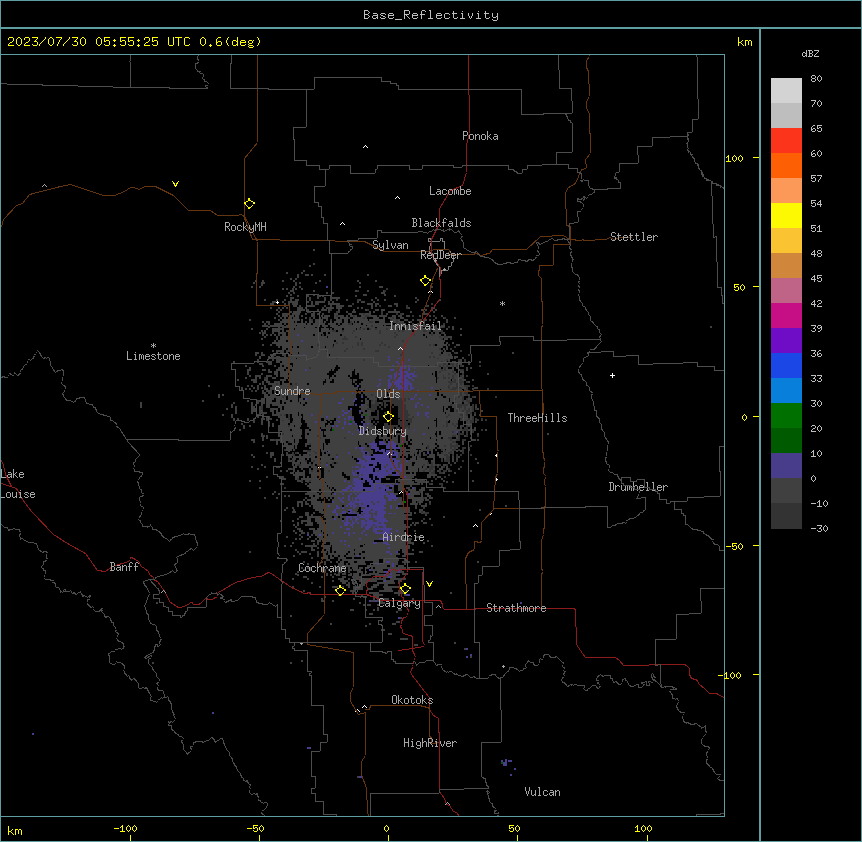Select the dBZ legend heading
862x842 pixels.
click(x=810, y=54)
